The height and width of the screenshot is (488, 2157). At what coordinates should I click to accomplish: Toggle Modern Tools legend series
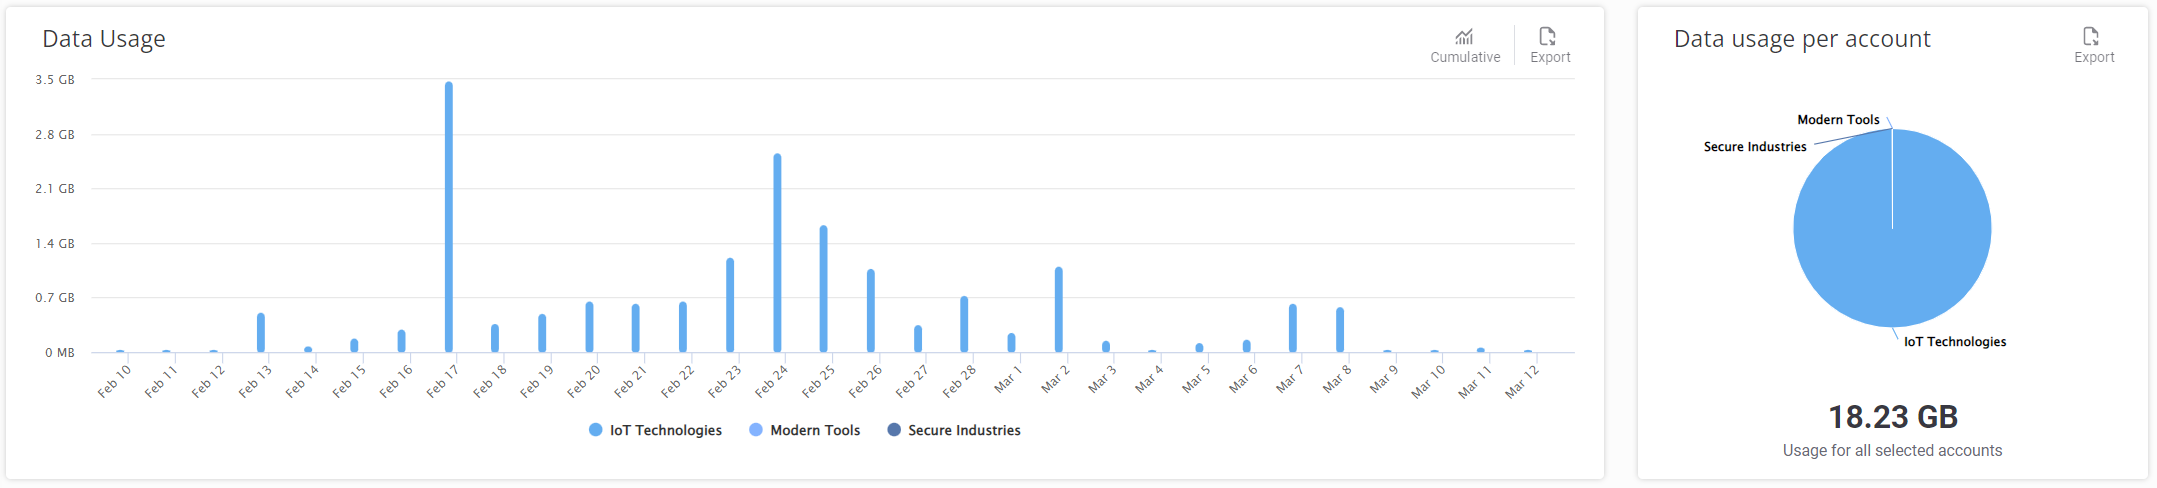(814, 430)
